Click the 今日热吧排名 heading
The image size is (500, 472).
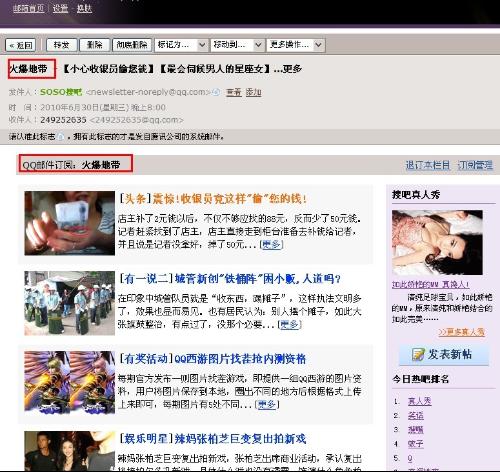(421, 379)
